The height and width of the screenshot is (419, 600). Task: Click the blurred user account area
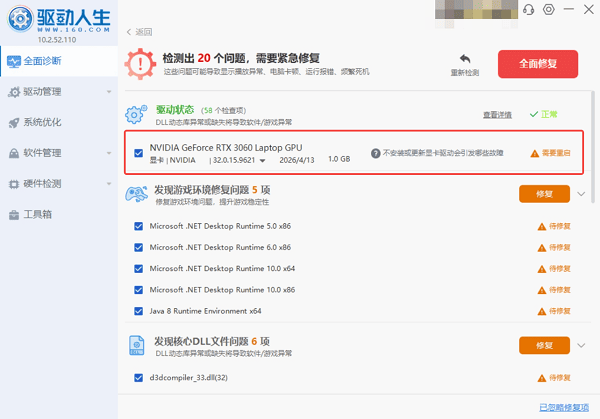click(476, 11)
